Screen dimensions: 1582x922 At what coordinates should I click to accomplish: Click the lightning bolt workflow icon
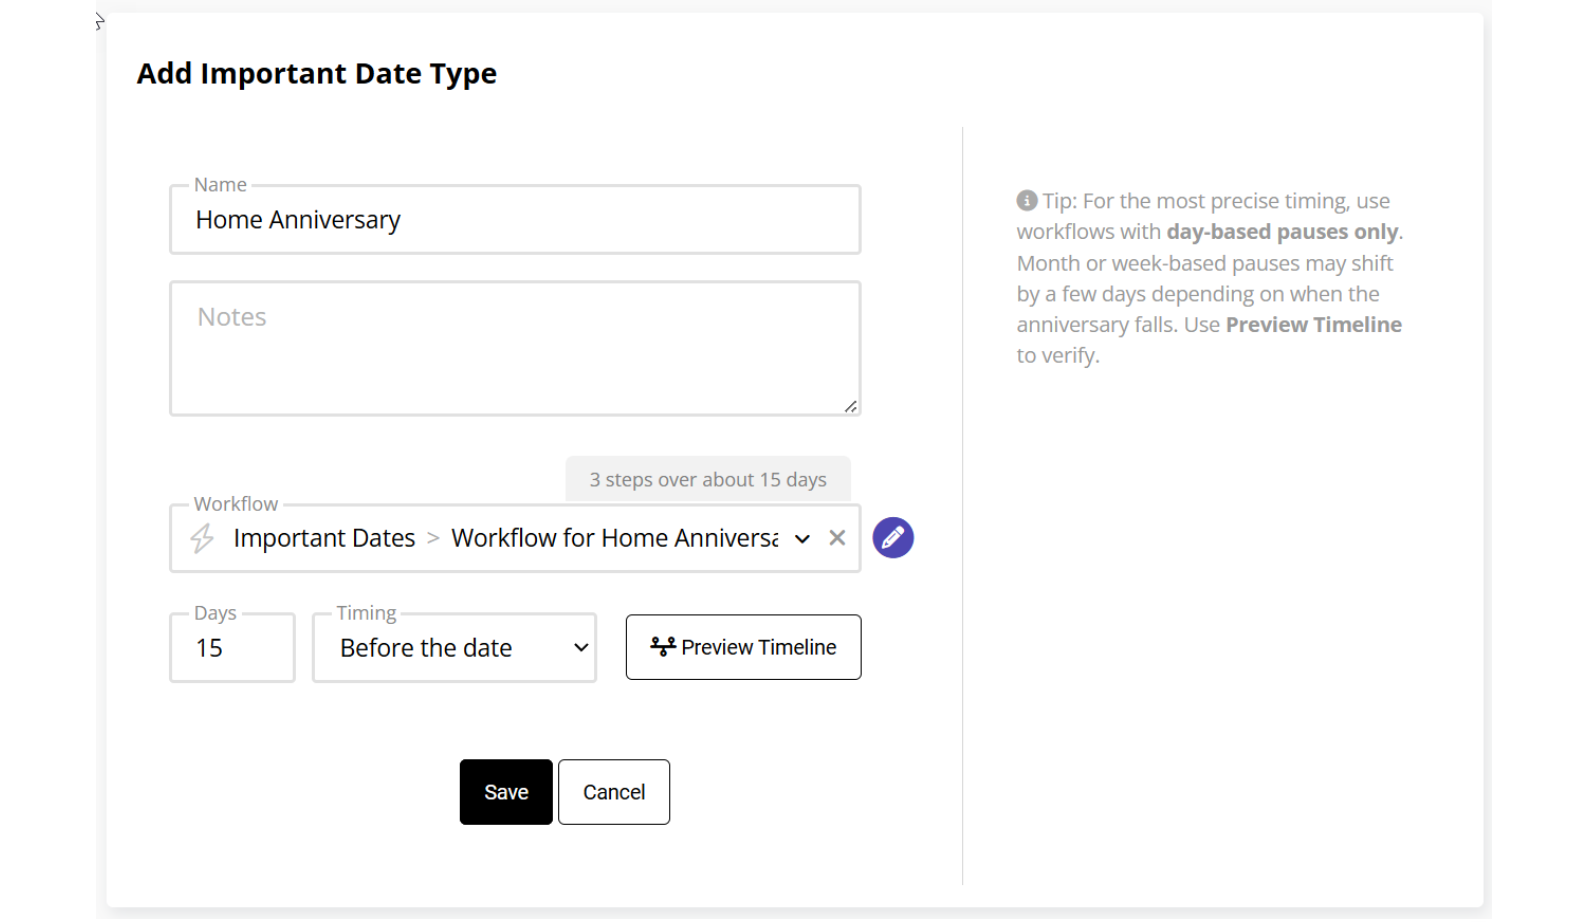tap(202, 538)
